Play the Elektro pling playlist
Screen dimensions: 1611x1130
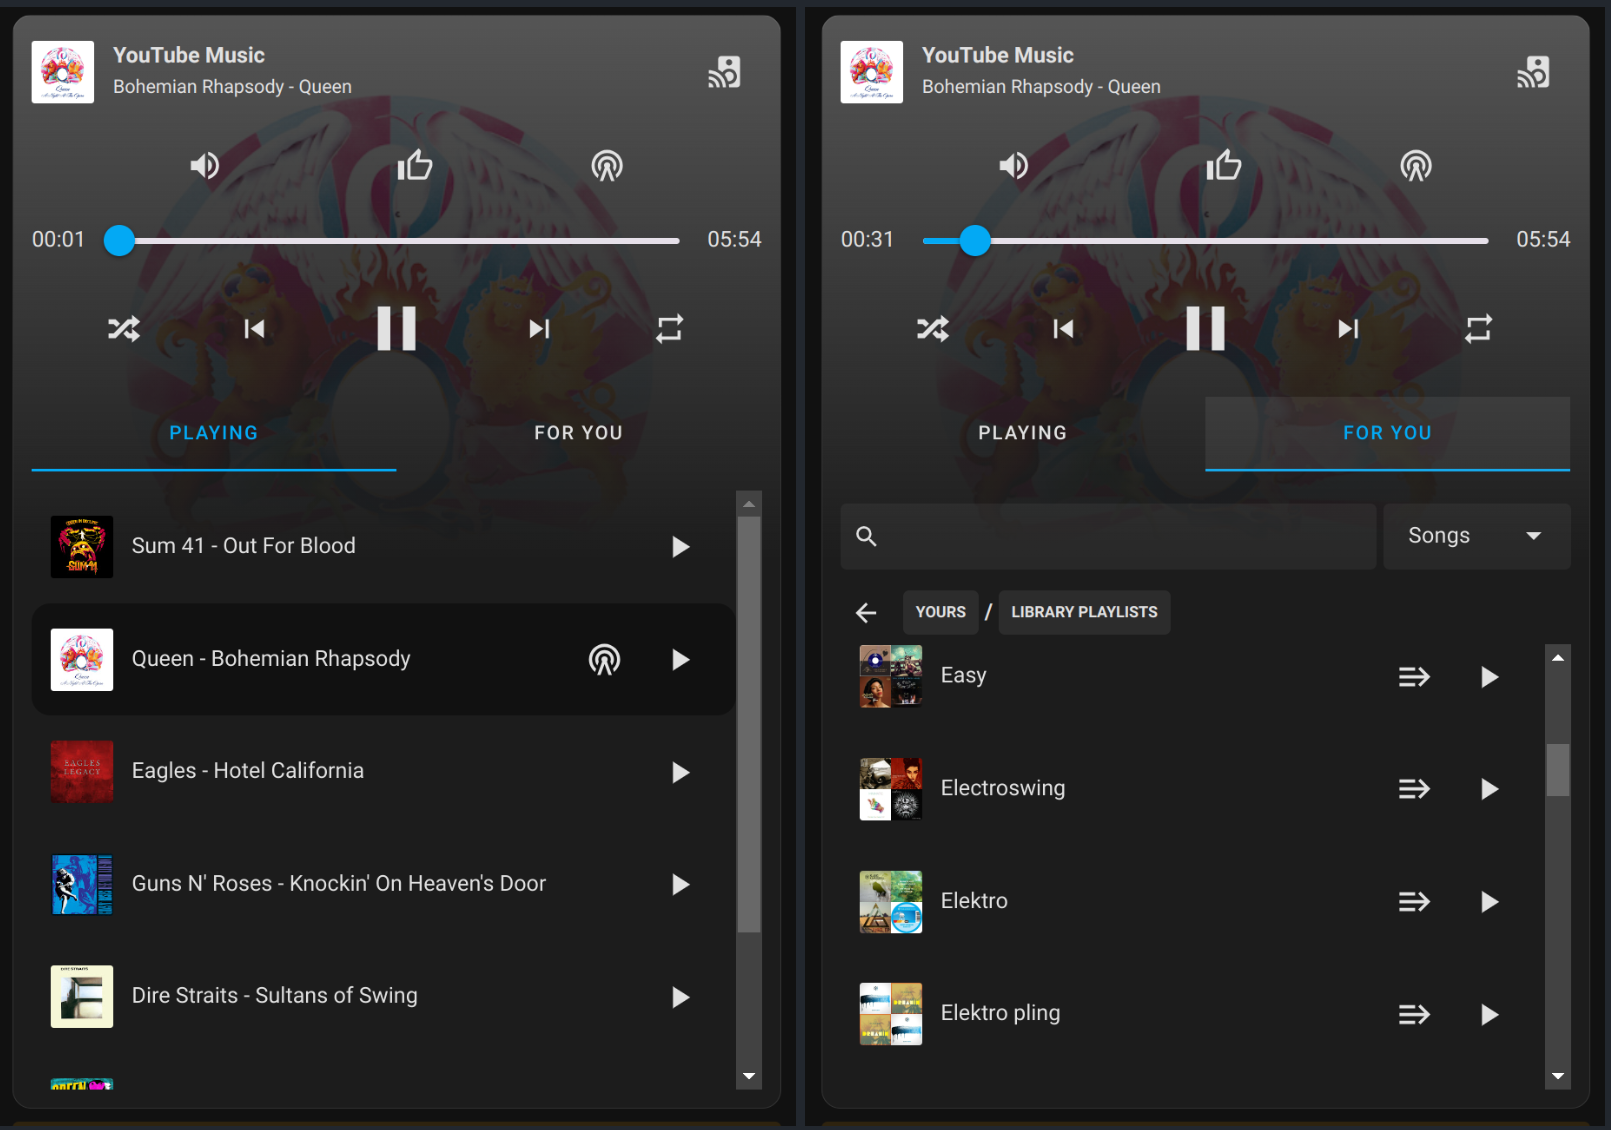1490,1015
